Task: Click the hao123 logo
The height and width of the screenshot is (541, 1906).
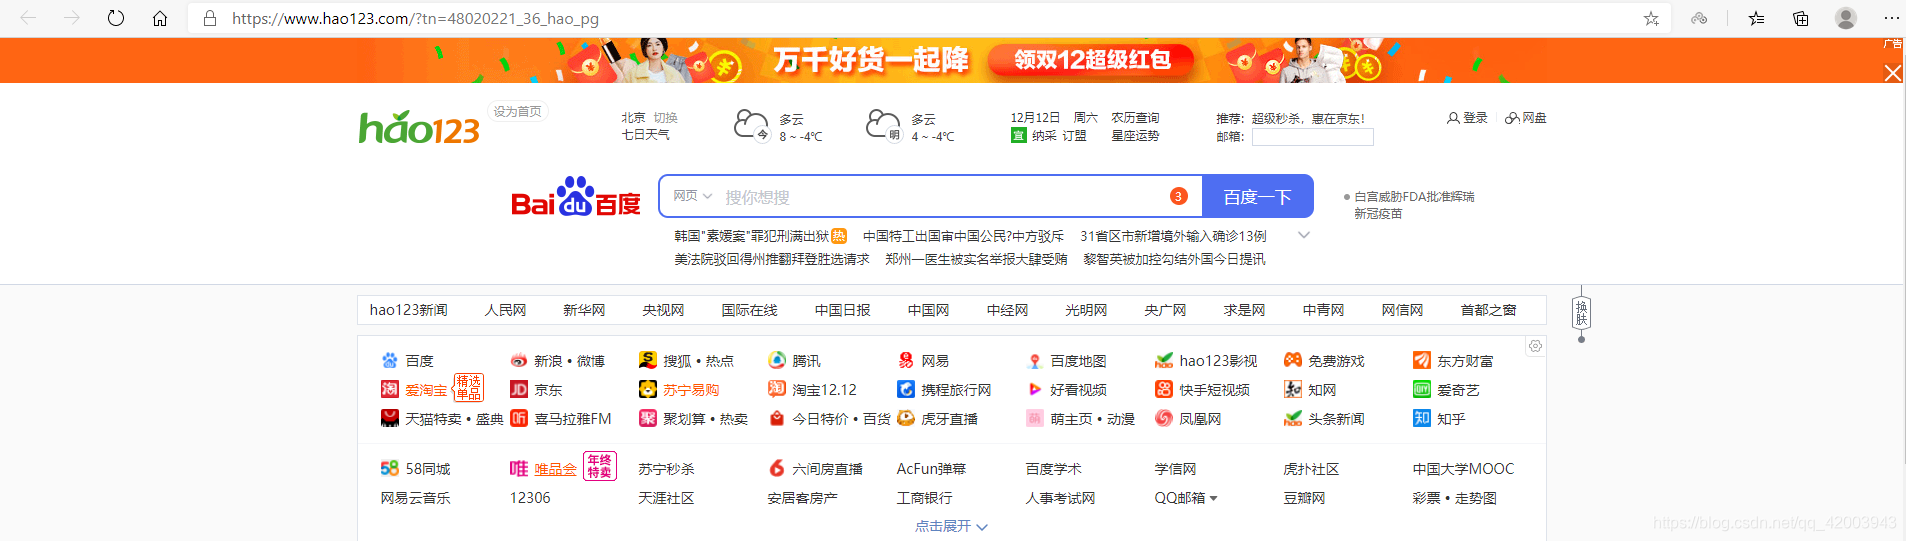Action: (419, 127)
